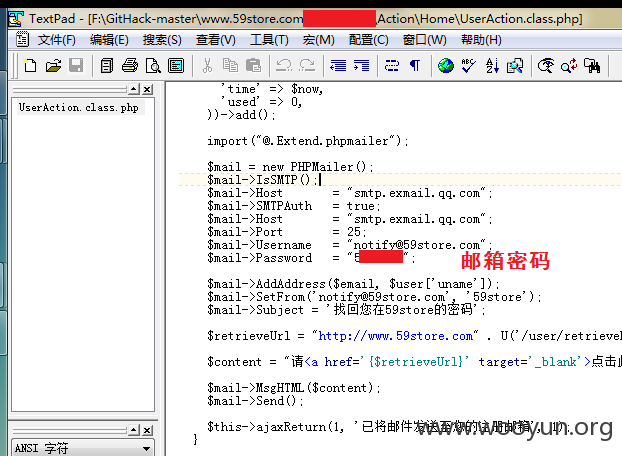Image resolution: width=622 pixels, height=456 pixels.
Task: Click the import("@.Extend.phpmailer") line
Action: (307, 141)
